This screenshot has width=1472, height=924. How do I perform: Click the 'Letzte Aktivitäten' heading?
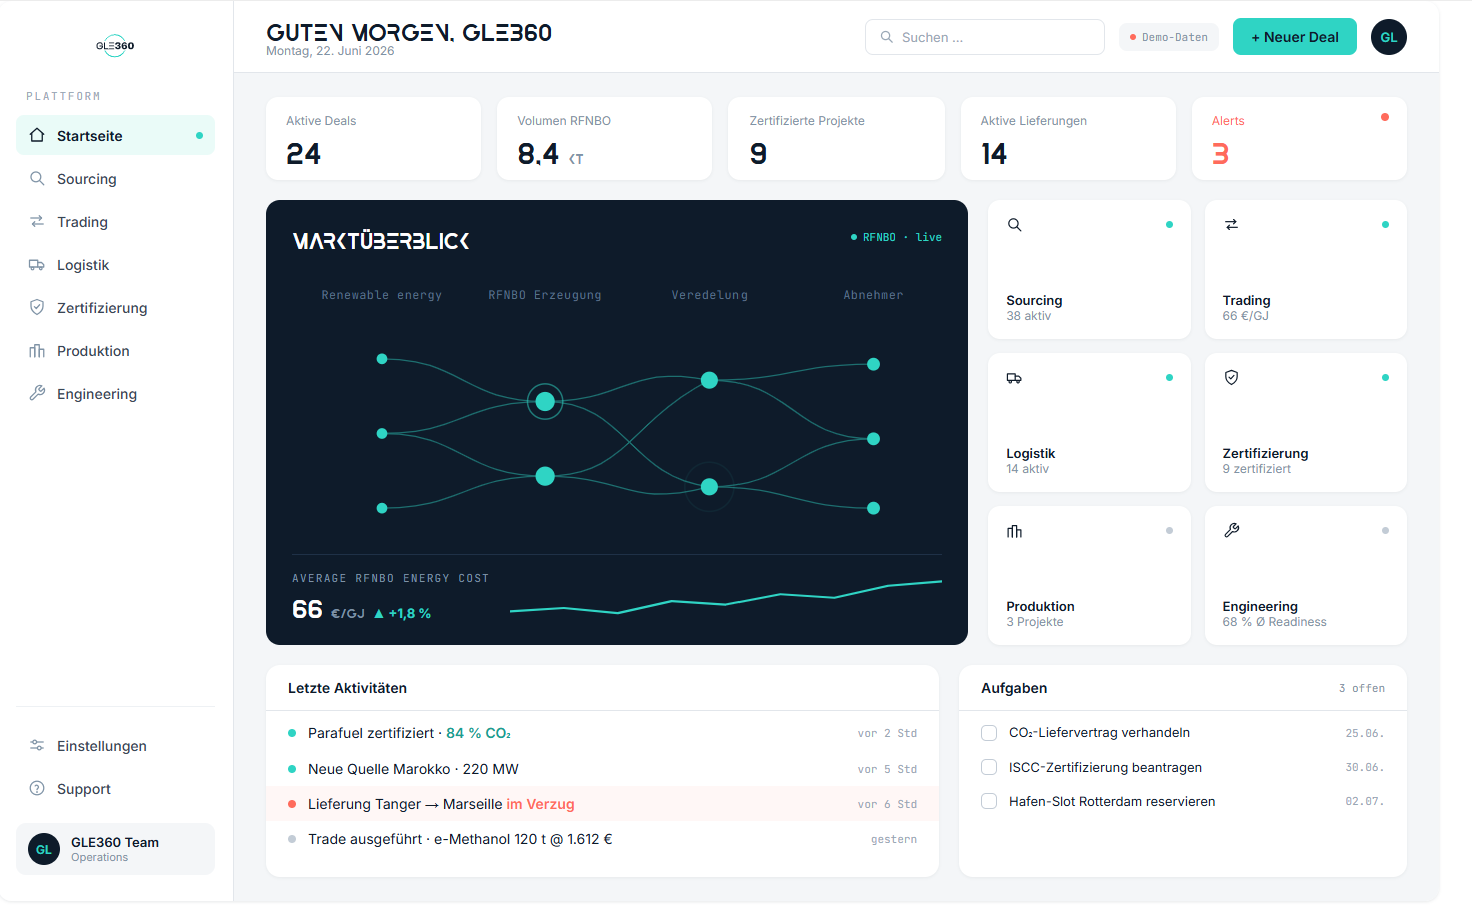click(x=347, y=688)
